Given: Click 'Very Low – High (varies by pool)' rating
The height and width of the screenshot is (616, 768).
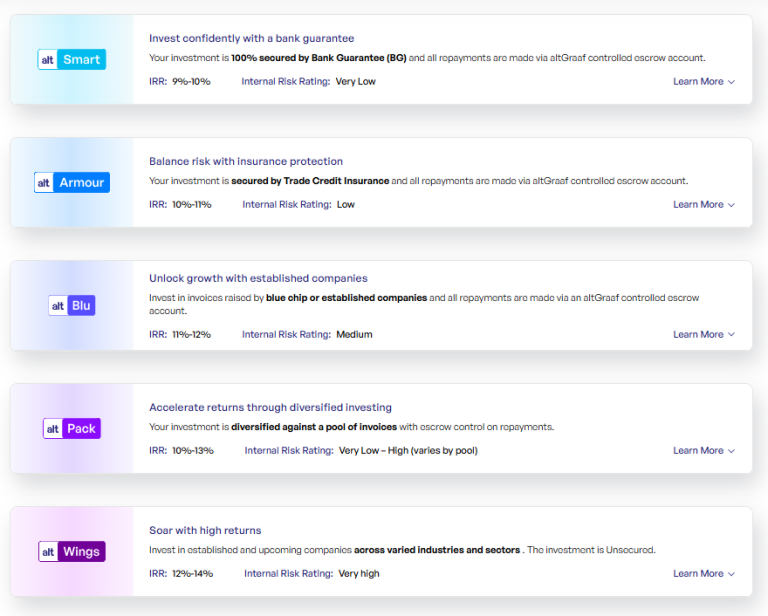Looking at the screenshot, I should click(x=408, y=450).
